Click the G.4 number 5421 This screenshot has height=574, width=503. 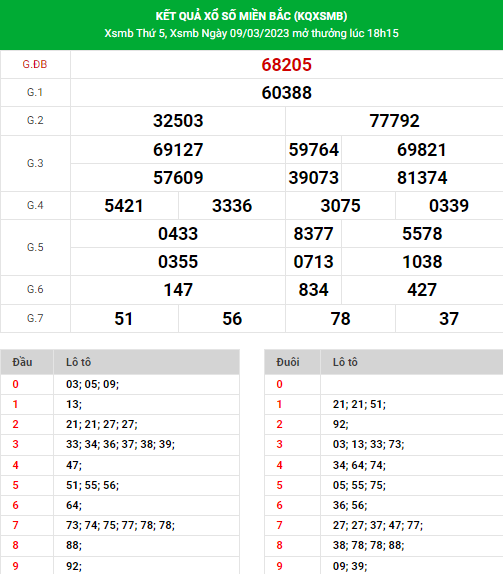point(124,206)
